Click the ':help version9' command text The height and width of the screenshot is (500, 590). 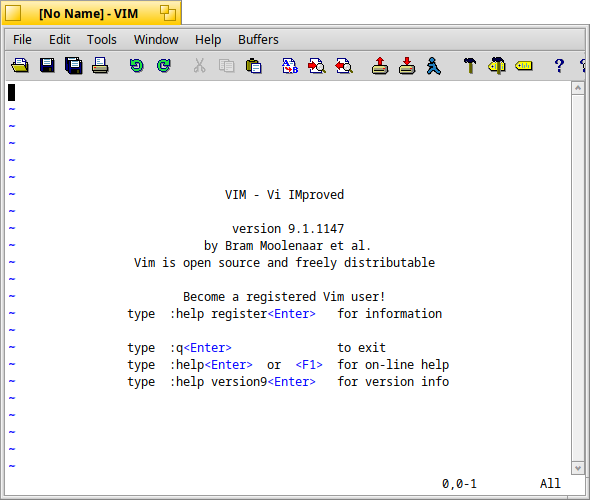(x=218, y=382)
